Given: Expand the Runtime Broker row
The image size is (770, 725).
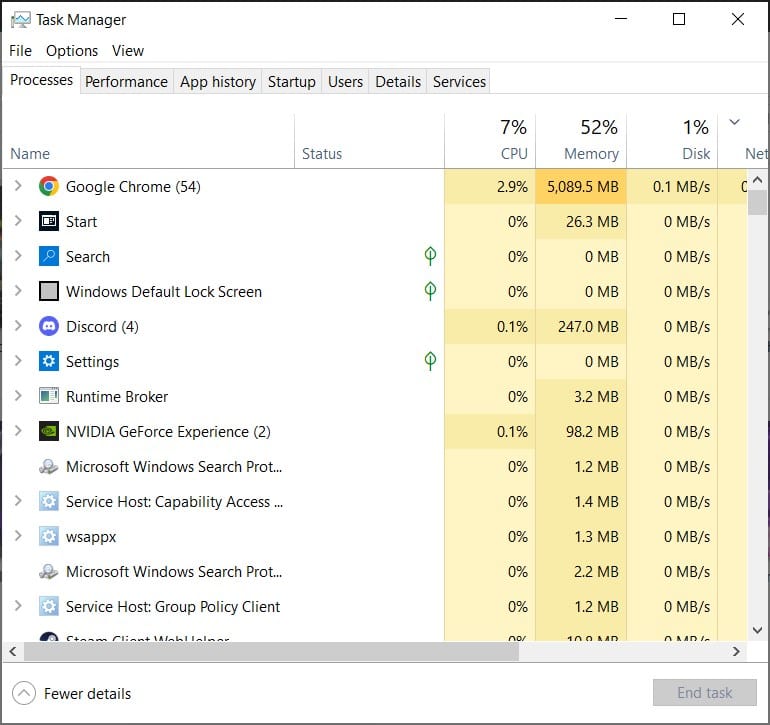Looking at the screenshot, I should coord(18,396).
